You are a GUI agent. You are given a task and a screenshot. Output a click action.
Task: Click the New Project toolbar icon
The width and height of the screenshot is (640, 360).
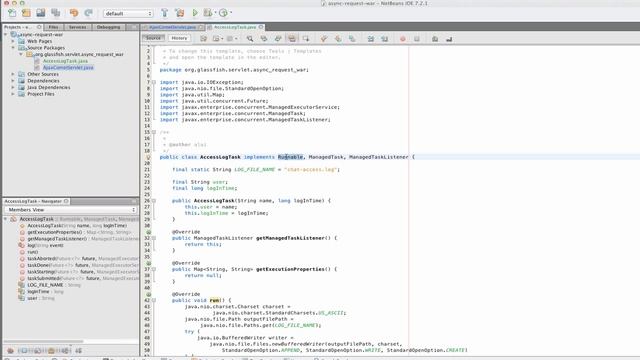26,13
